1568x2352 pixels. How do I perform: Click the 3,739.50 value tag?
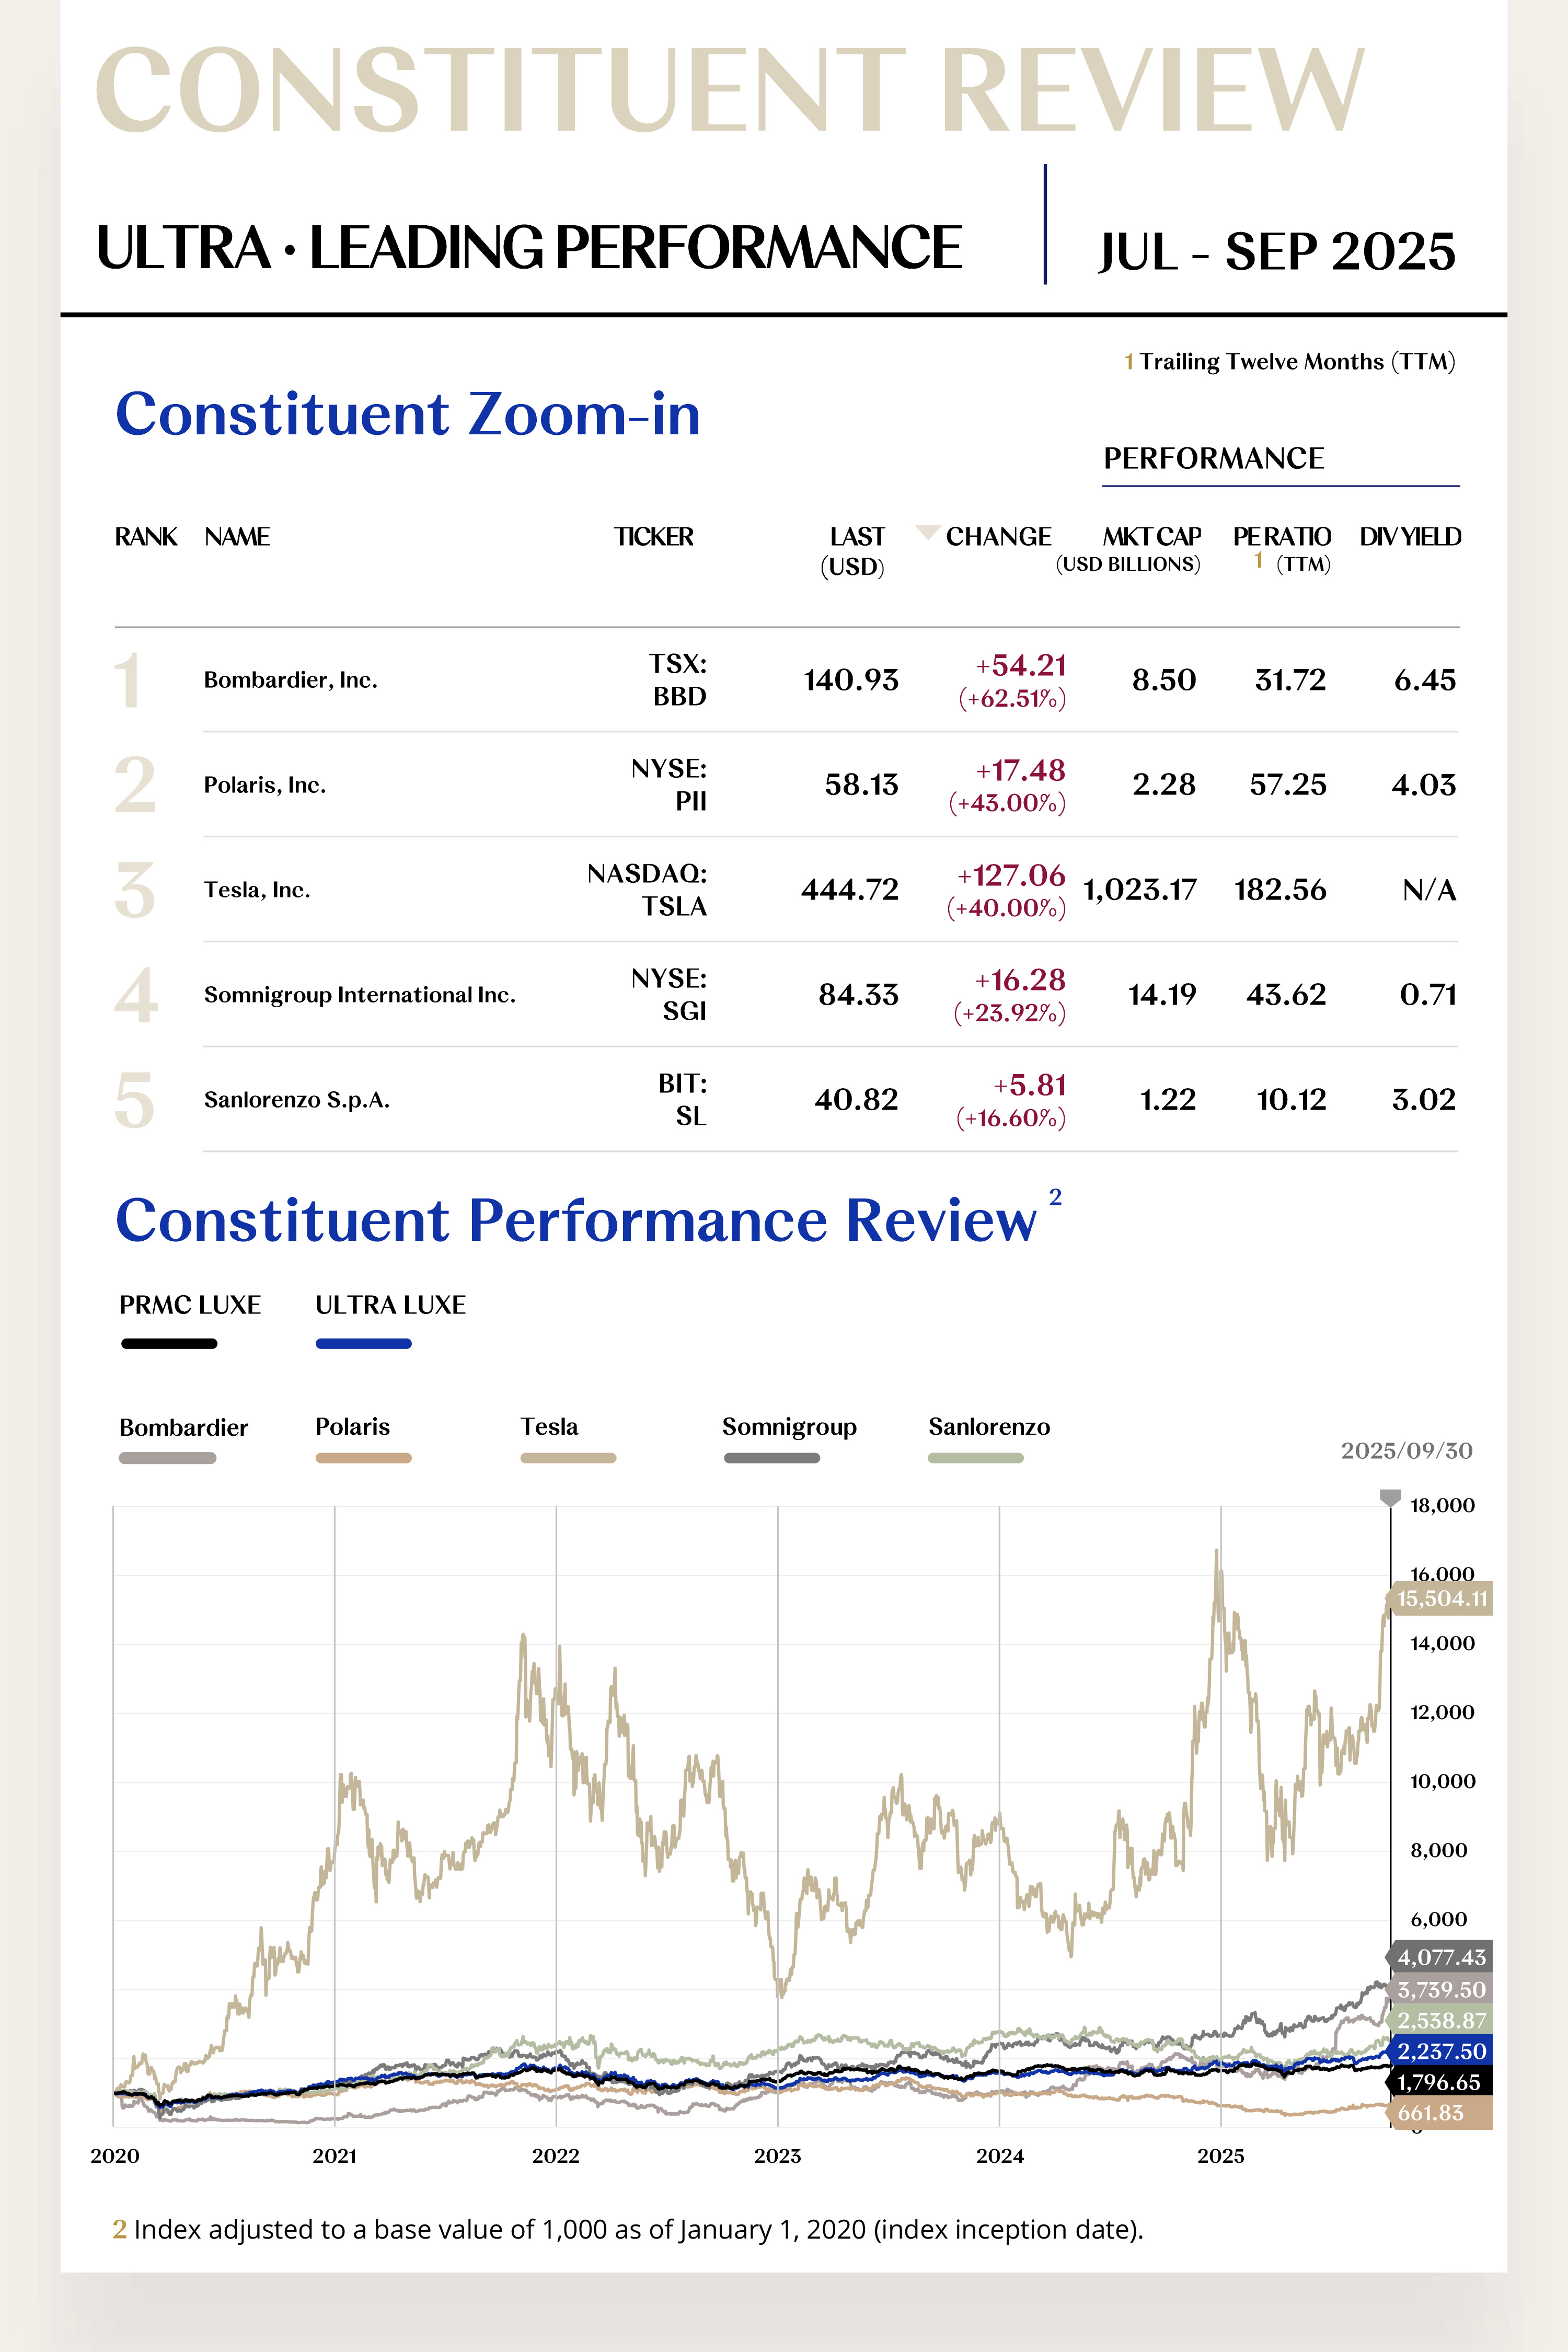click(x=1441, y=1989)
